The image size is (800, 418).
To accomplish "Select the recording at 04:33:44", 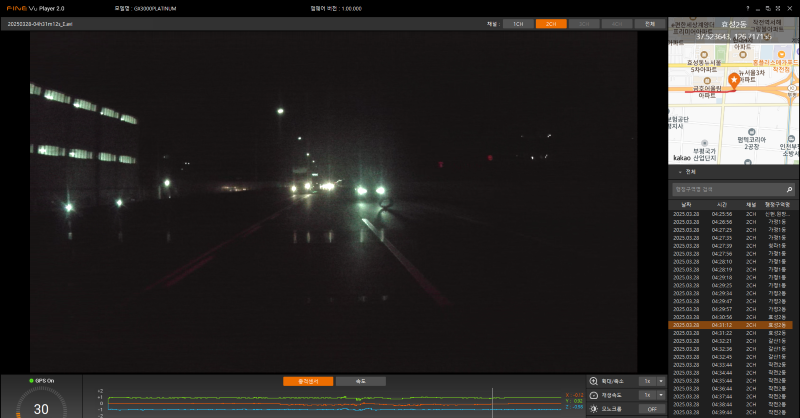I will pos(731,365).
